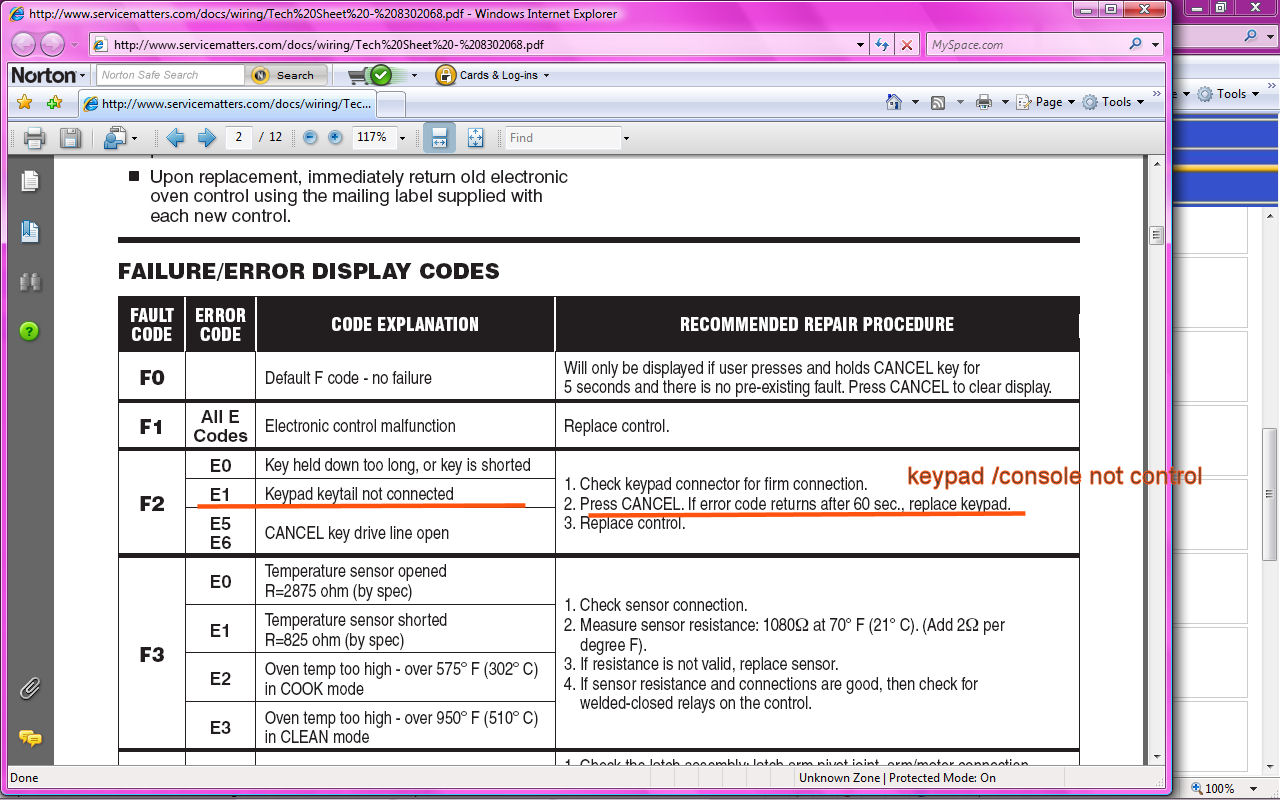Open the Bookmarks panel in left sidebar
The width and height of the screenshot is (1280, 800).
[x=30, y=232]
